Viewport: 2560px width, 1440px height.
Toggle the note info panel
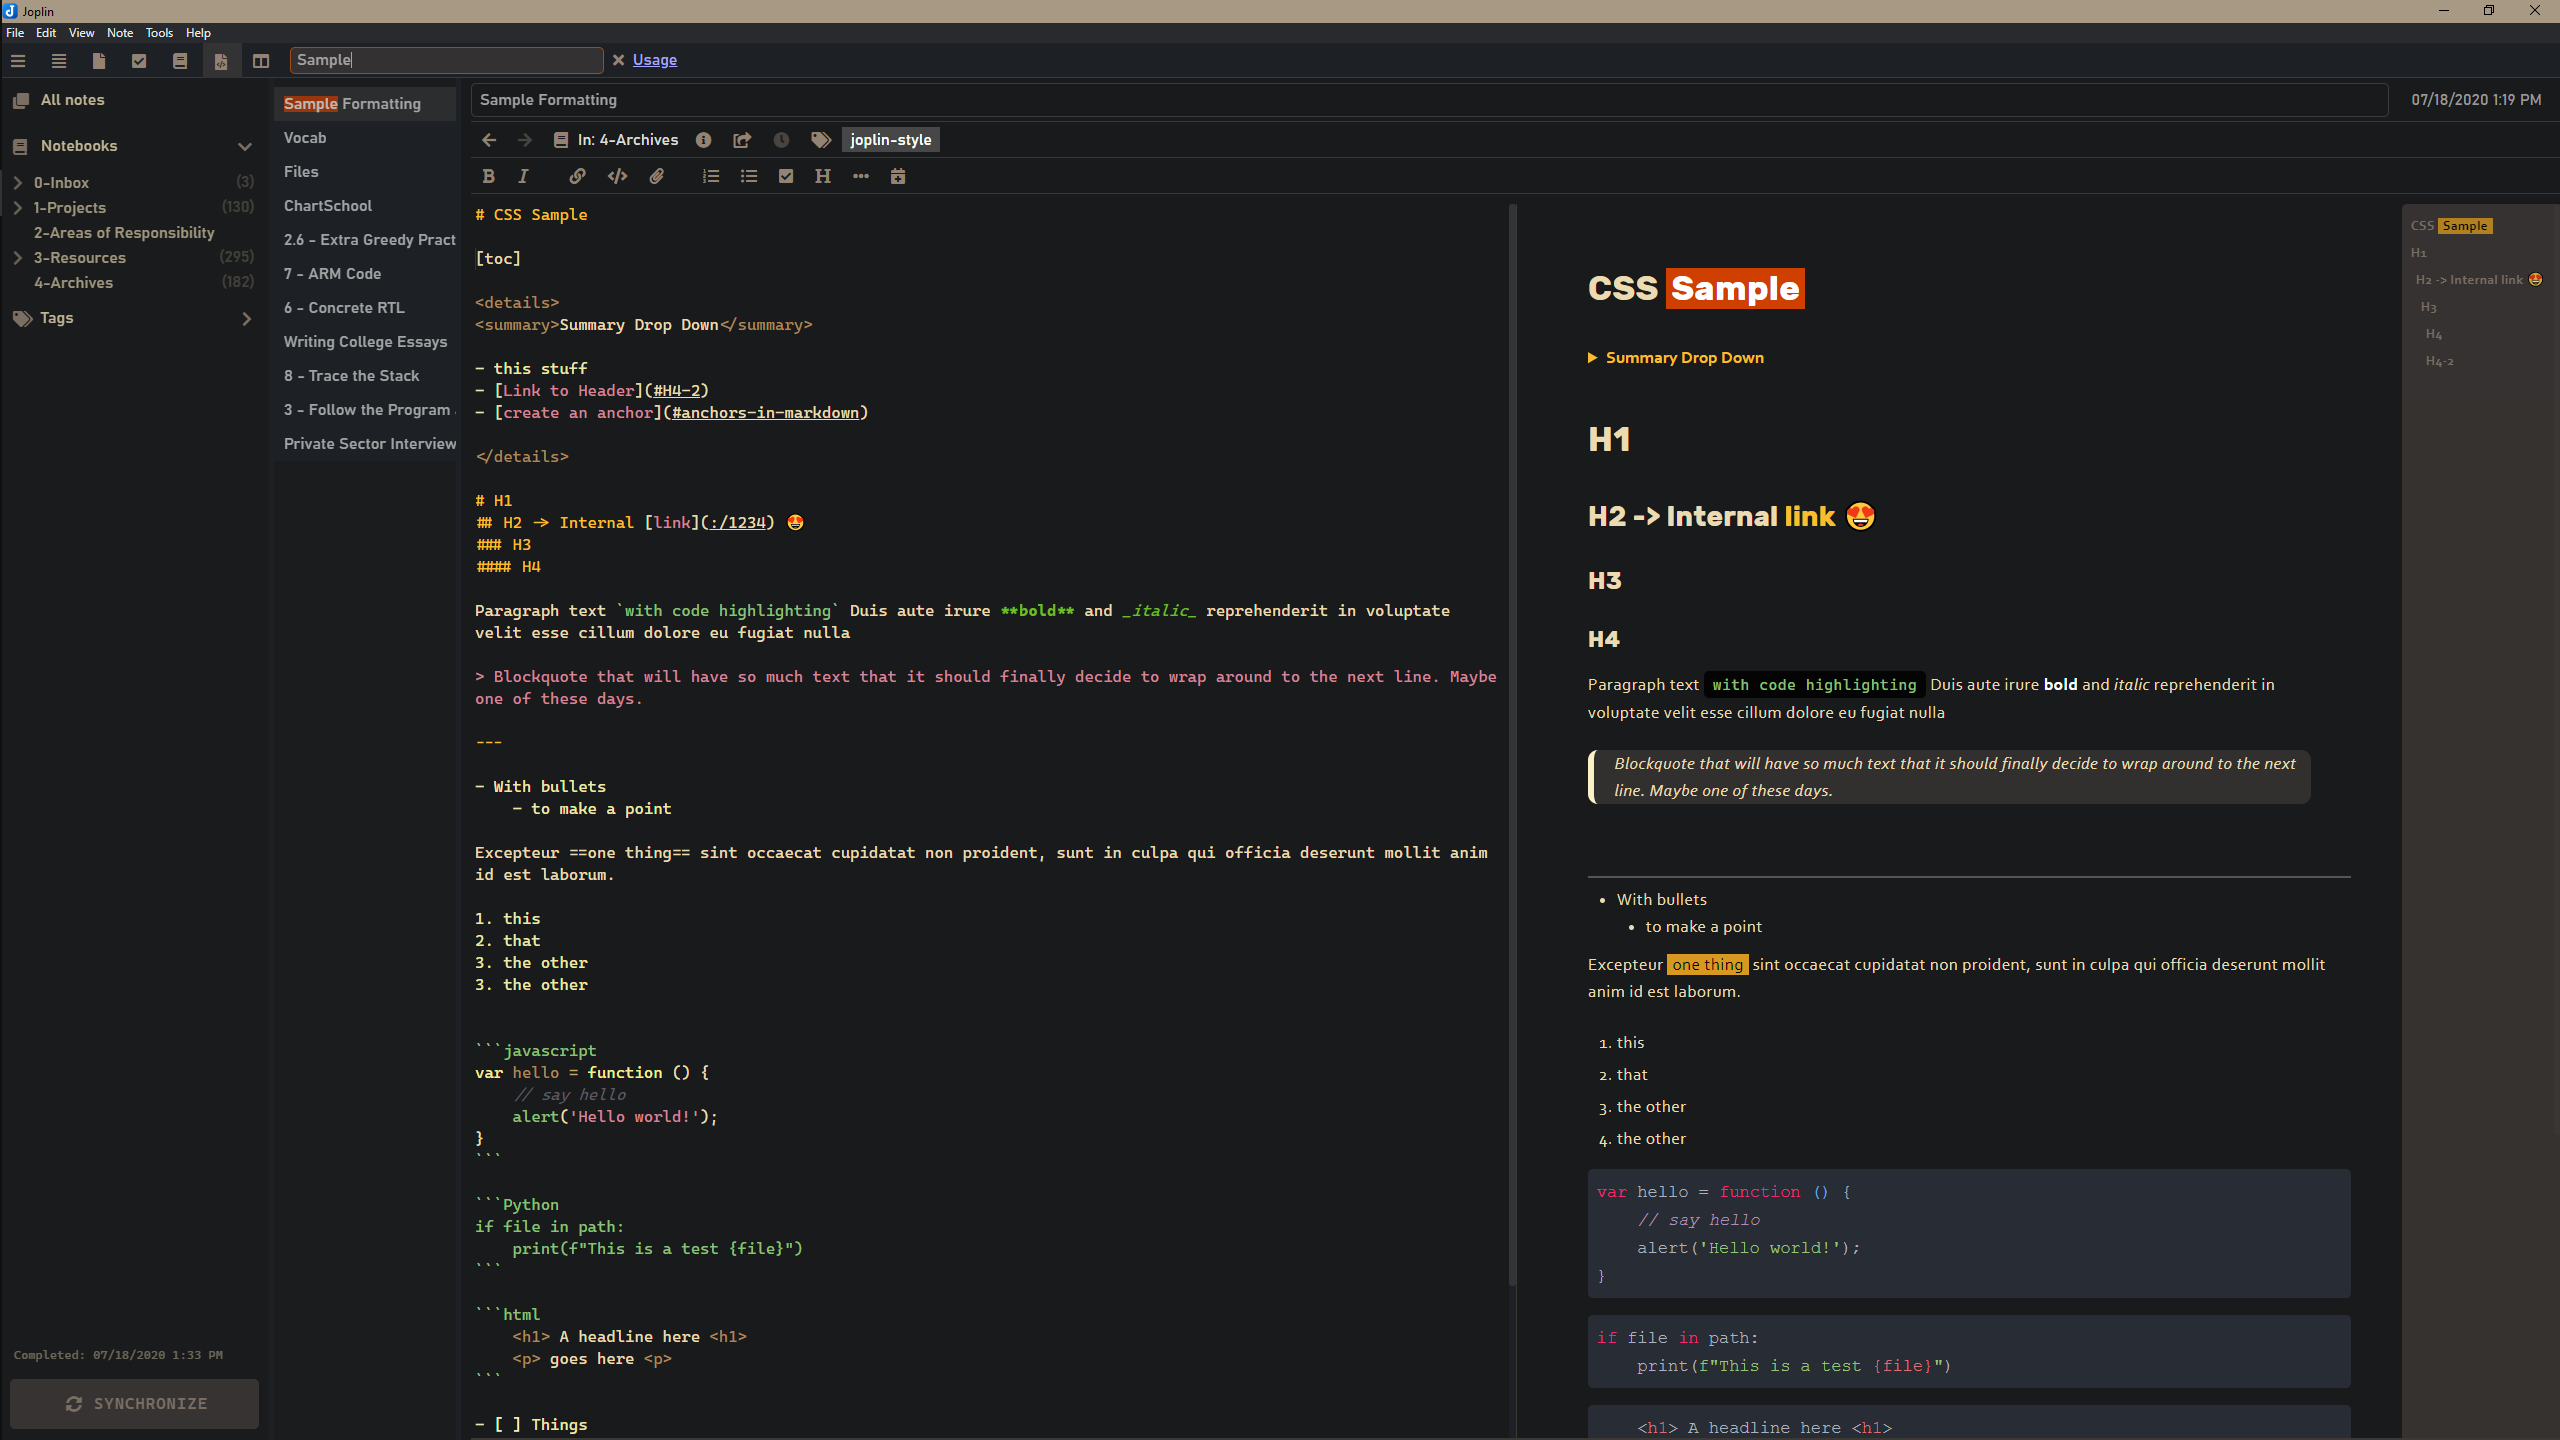[x=703, y=139]
